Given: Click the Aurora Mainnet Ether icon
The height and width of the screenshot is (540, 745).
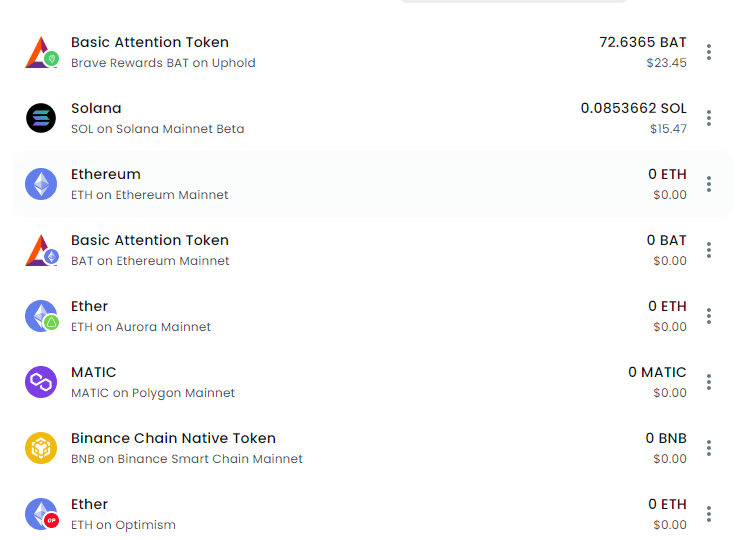Looking at the screenshot, I should click(x=41, y=316).
